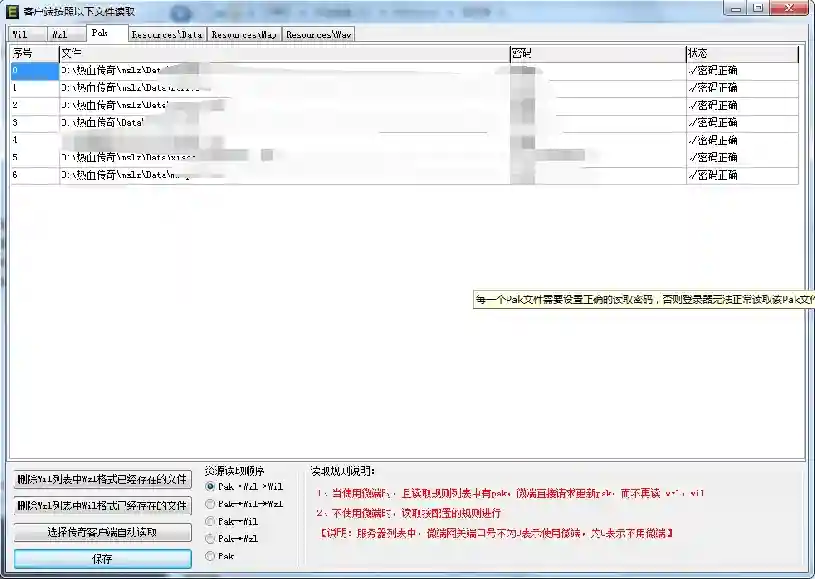Click 选择传奇客户端自动读取 button
This screenshot has width=815, height=579.
click(x=102, y=532)
